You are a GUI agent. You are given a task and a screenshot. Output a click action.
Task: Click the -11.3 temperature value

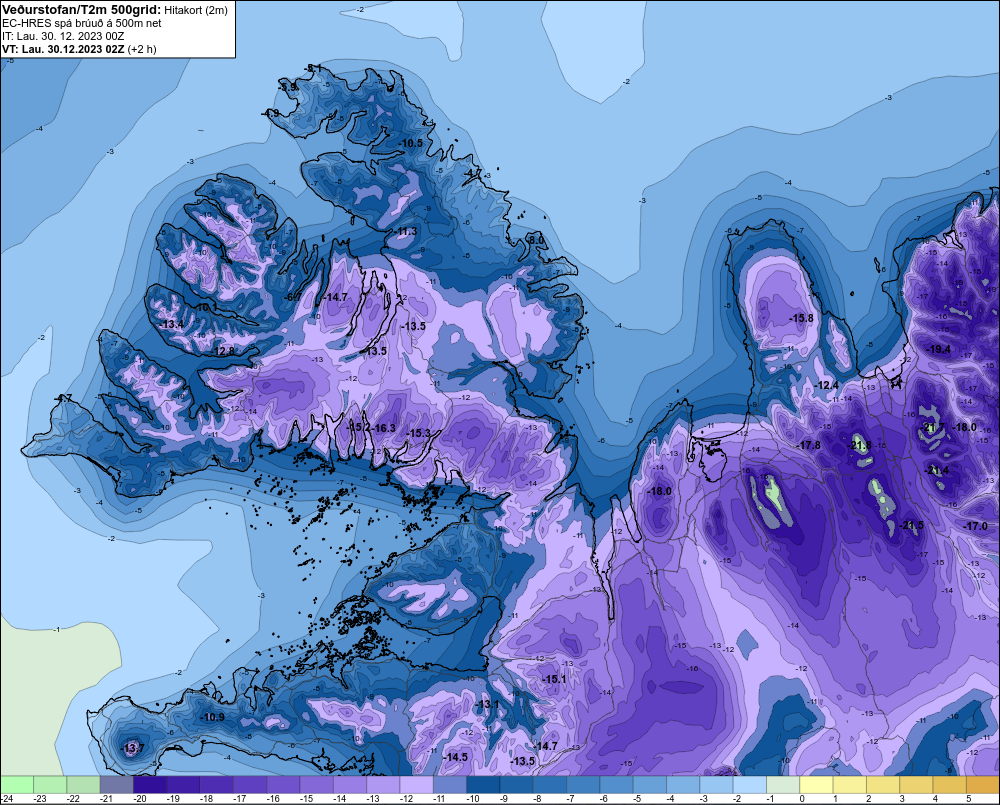point(406,231)
